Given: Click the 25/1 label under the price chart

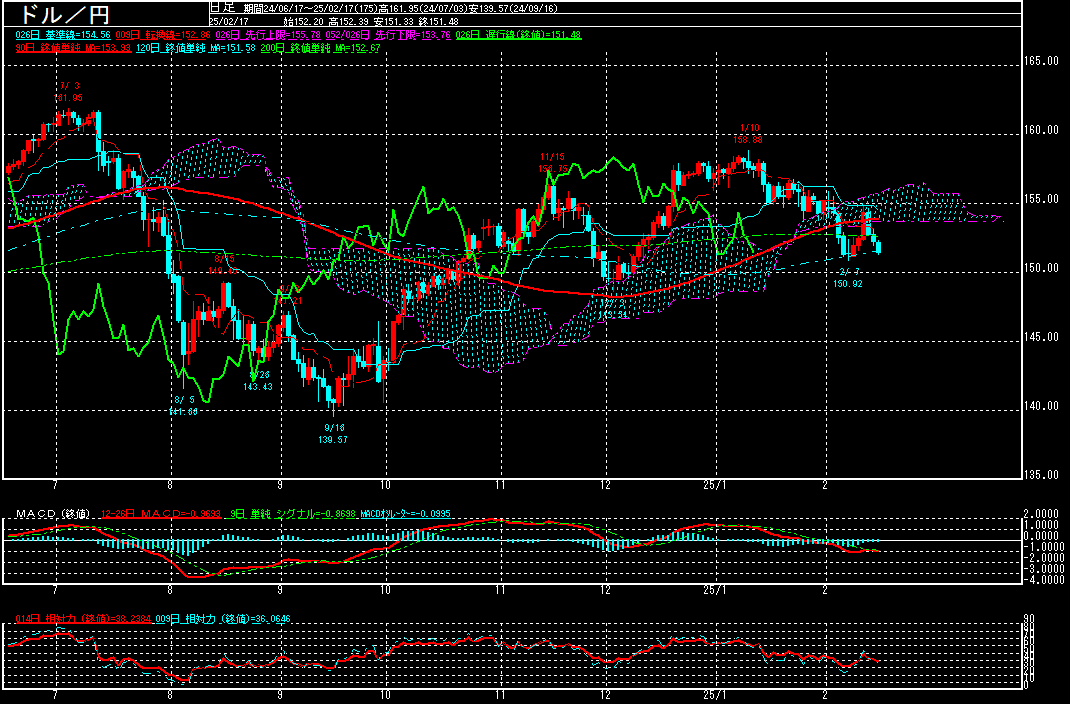Looking at the screenshot, I should click(714, 485).
